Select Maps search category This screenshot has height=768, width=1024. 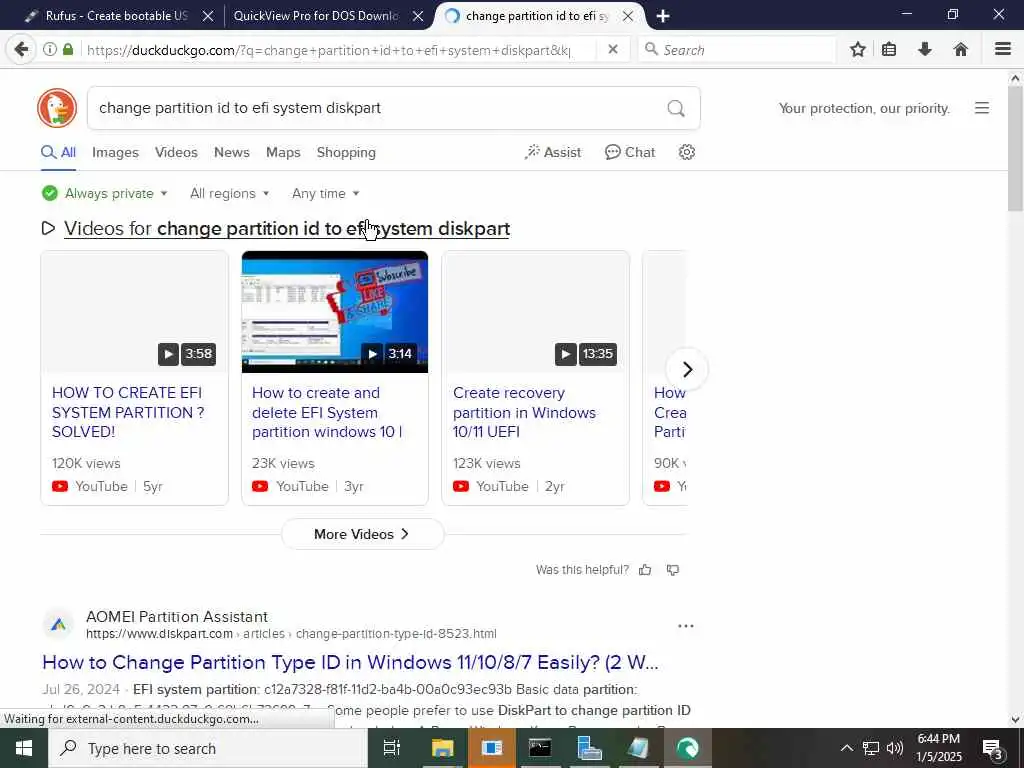[x=283, y=152]
